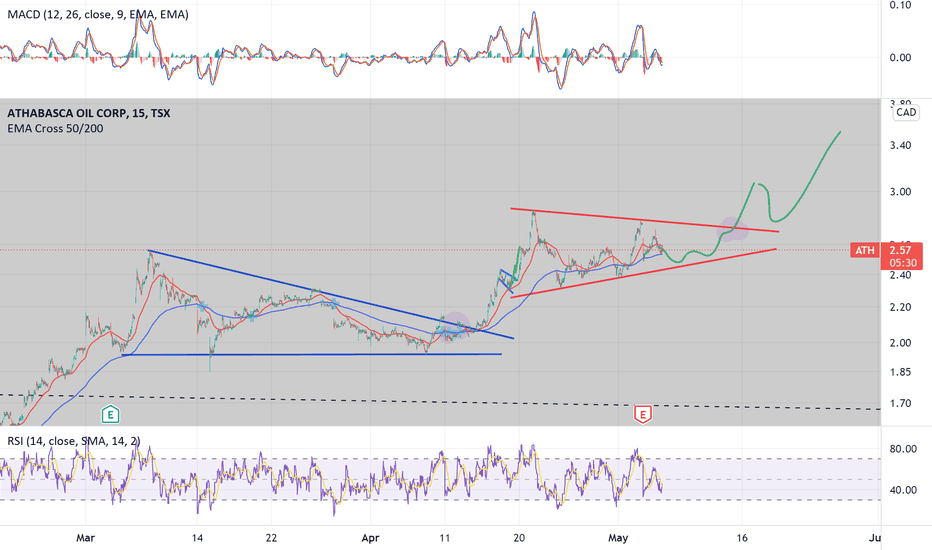This screenshot has width=932, height=550.
Task: Click the RSI 40.00 axis label
Action: [903, 490]
